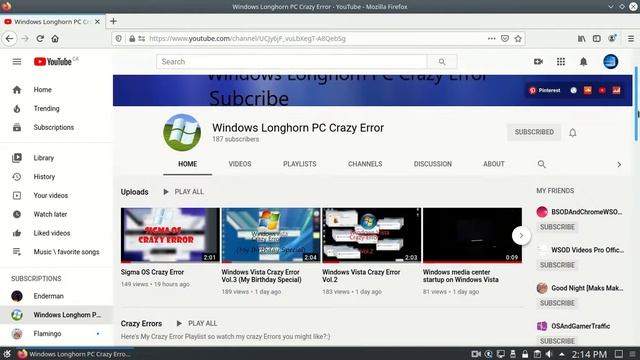Image resolution: width=640 pixels, height=360 pixels.
Task: Open Flamingo subscription channel
Action: [x=56, y=333]
